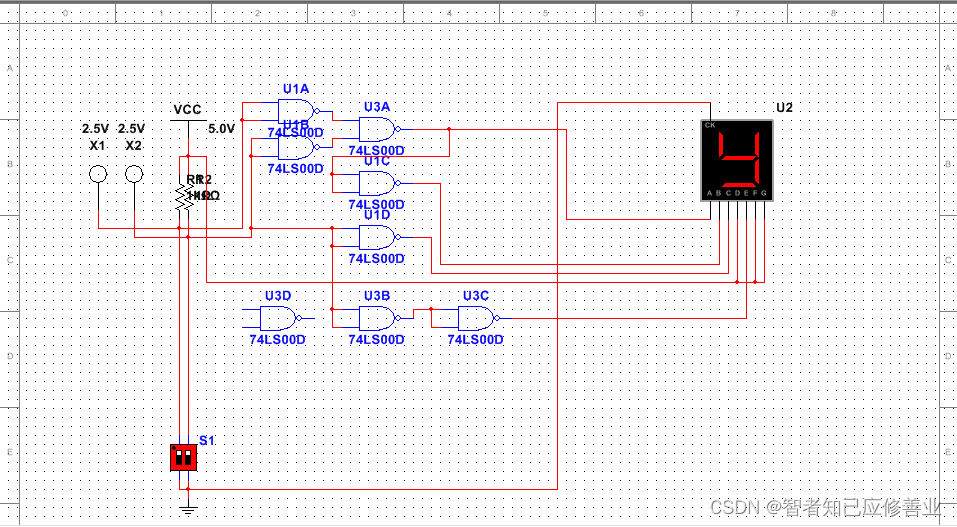
Task: Click the X1 label text
Action: 97,145
